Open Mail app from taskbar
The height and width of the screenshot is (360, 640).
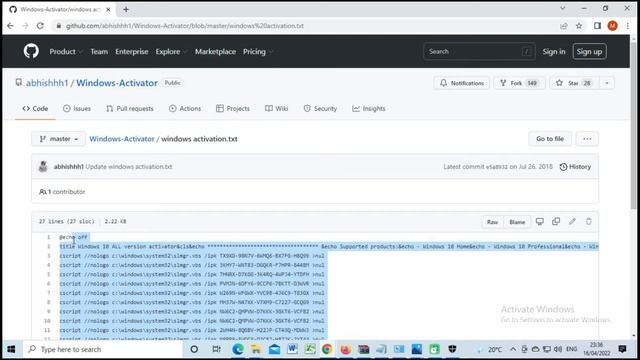pyautogui.click(x=274, y=349)
